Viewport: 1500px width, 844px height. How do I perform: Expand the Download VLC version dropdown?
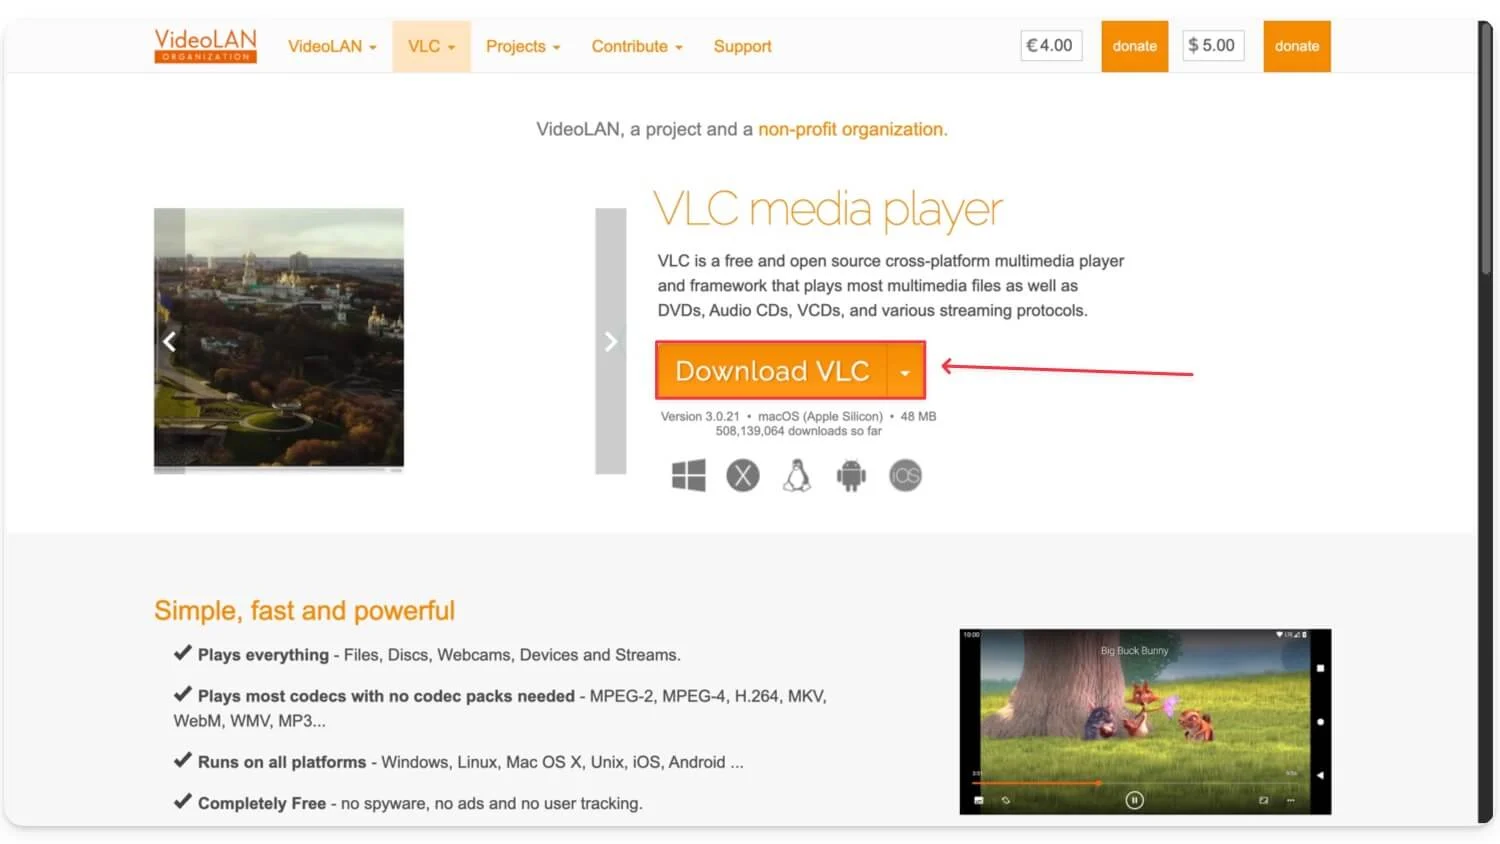pyautogui.click(x=905, y=370)
